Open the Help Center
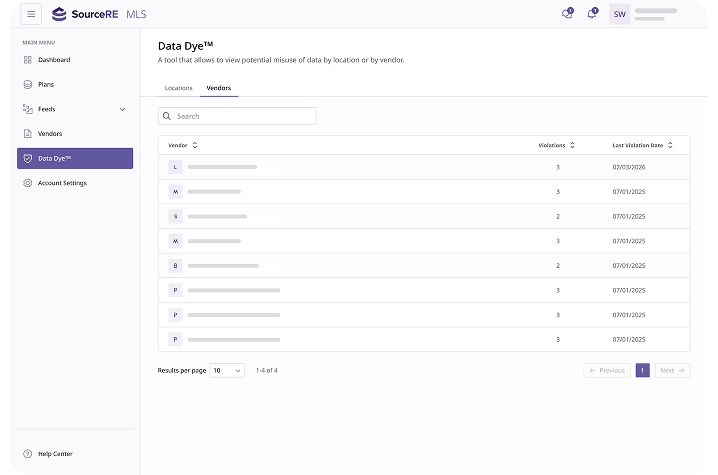Screen dimensions: 718x475 click(54, 454)
